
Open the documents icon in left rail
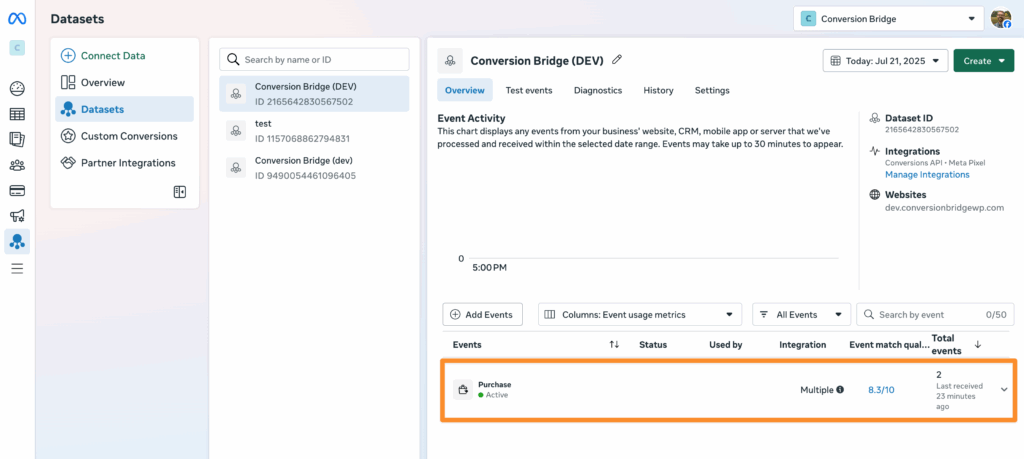click(17, 139)
